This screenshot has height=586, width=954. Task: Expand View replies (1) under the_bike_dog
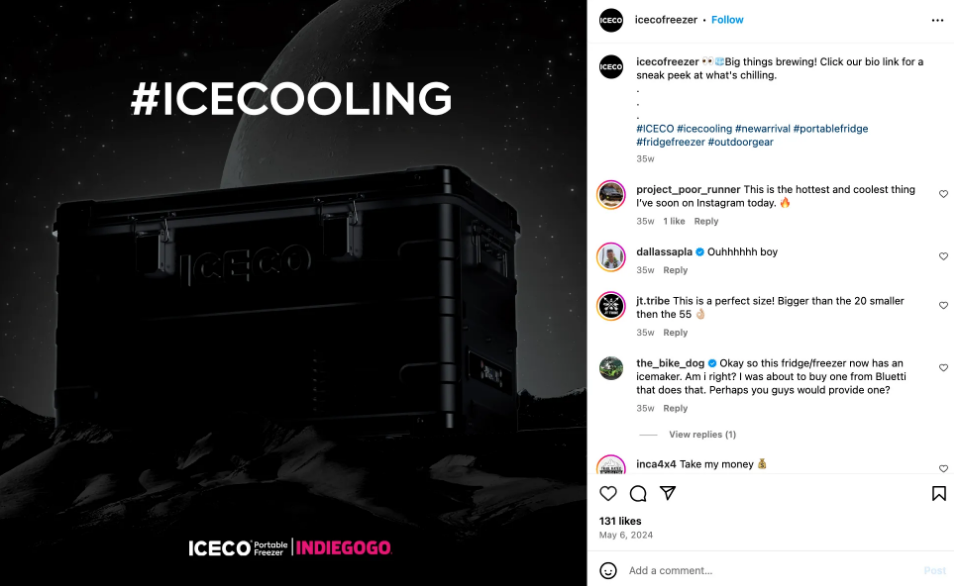pyautogui.click(x=702, y=434)
